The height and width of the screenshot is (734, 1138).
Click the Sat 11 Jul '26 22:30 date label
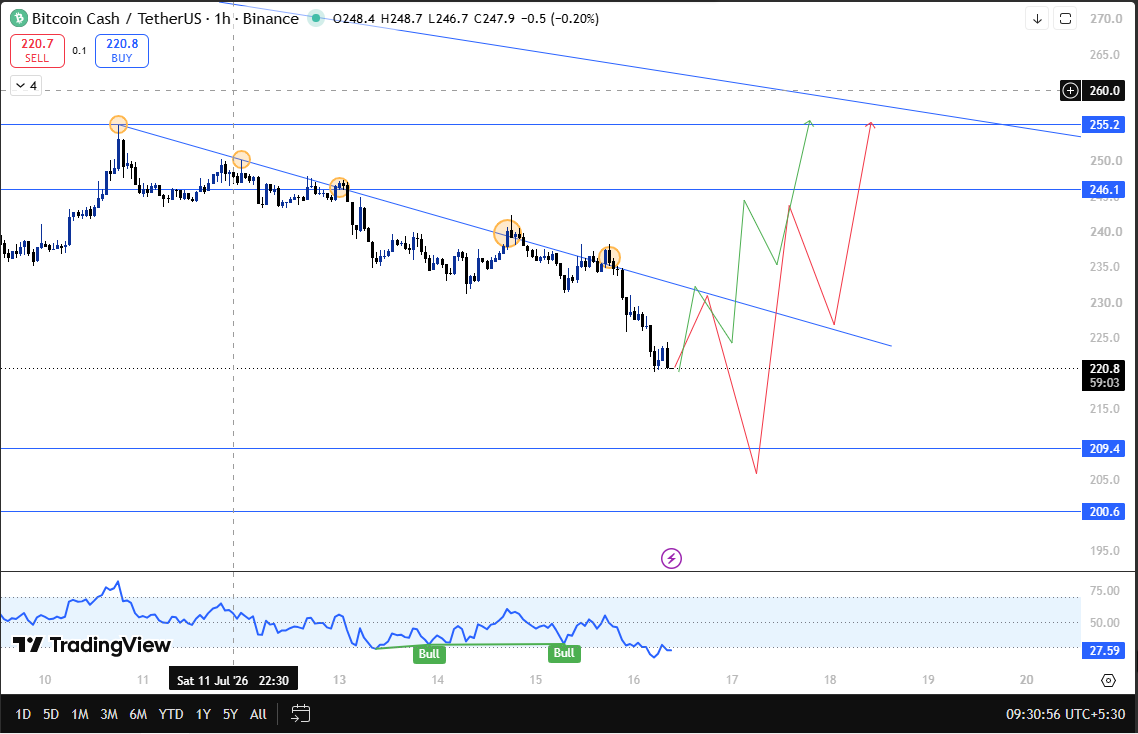click(x=233, y=680)
